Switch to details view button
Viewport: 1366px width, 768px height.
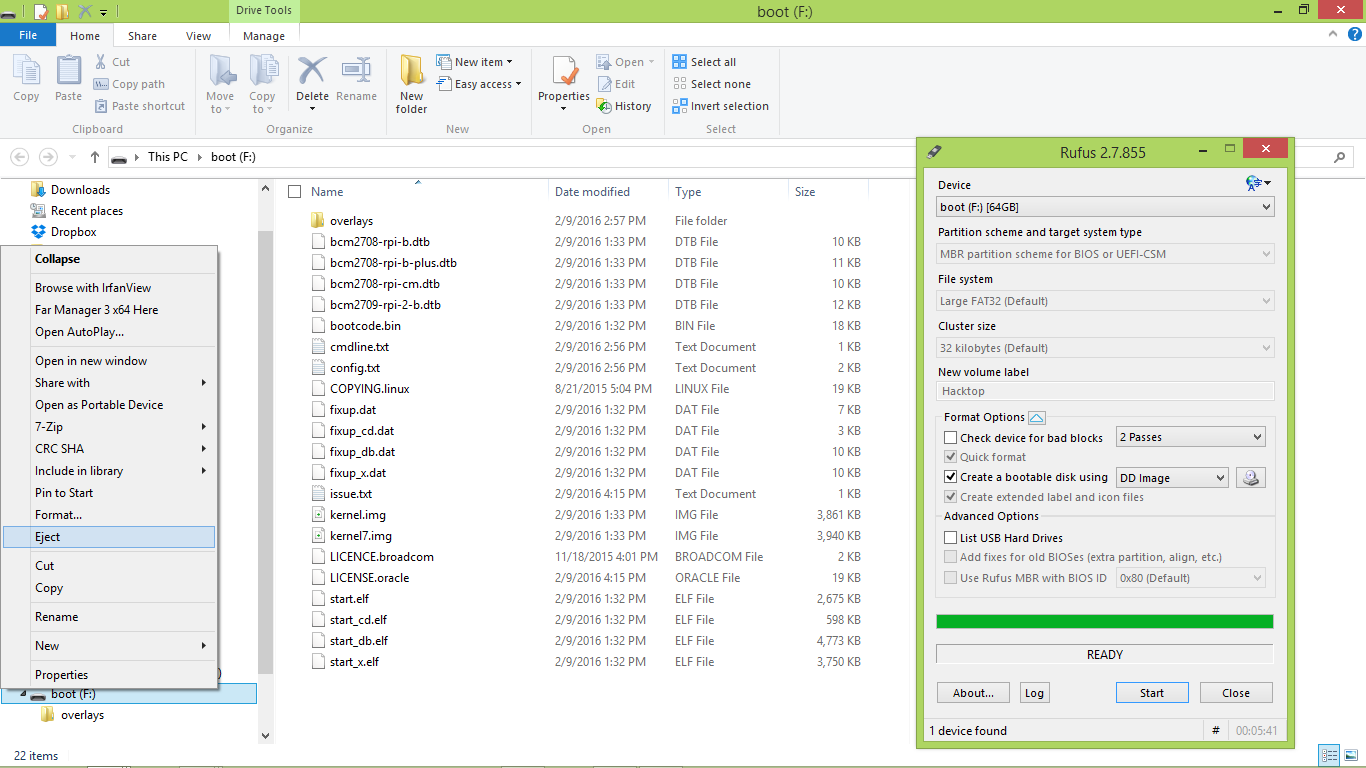click(x=1330, y=756)
